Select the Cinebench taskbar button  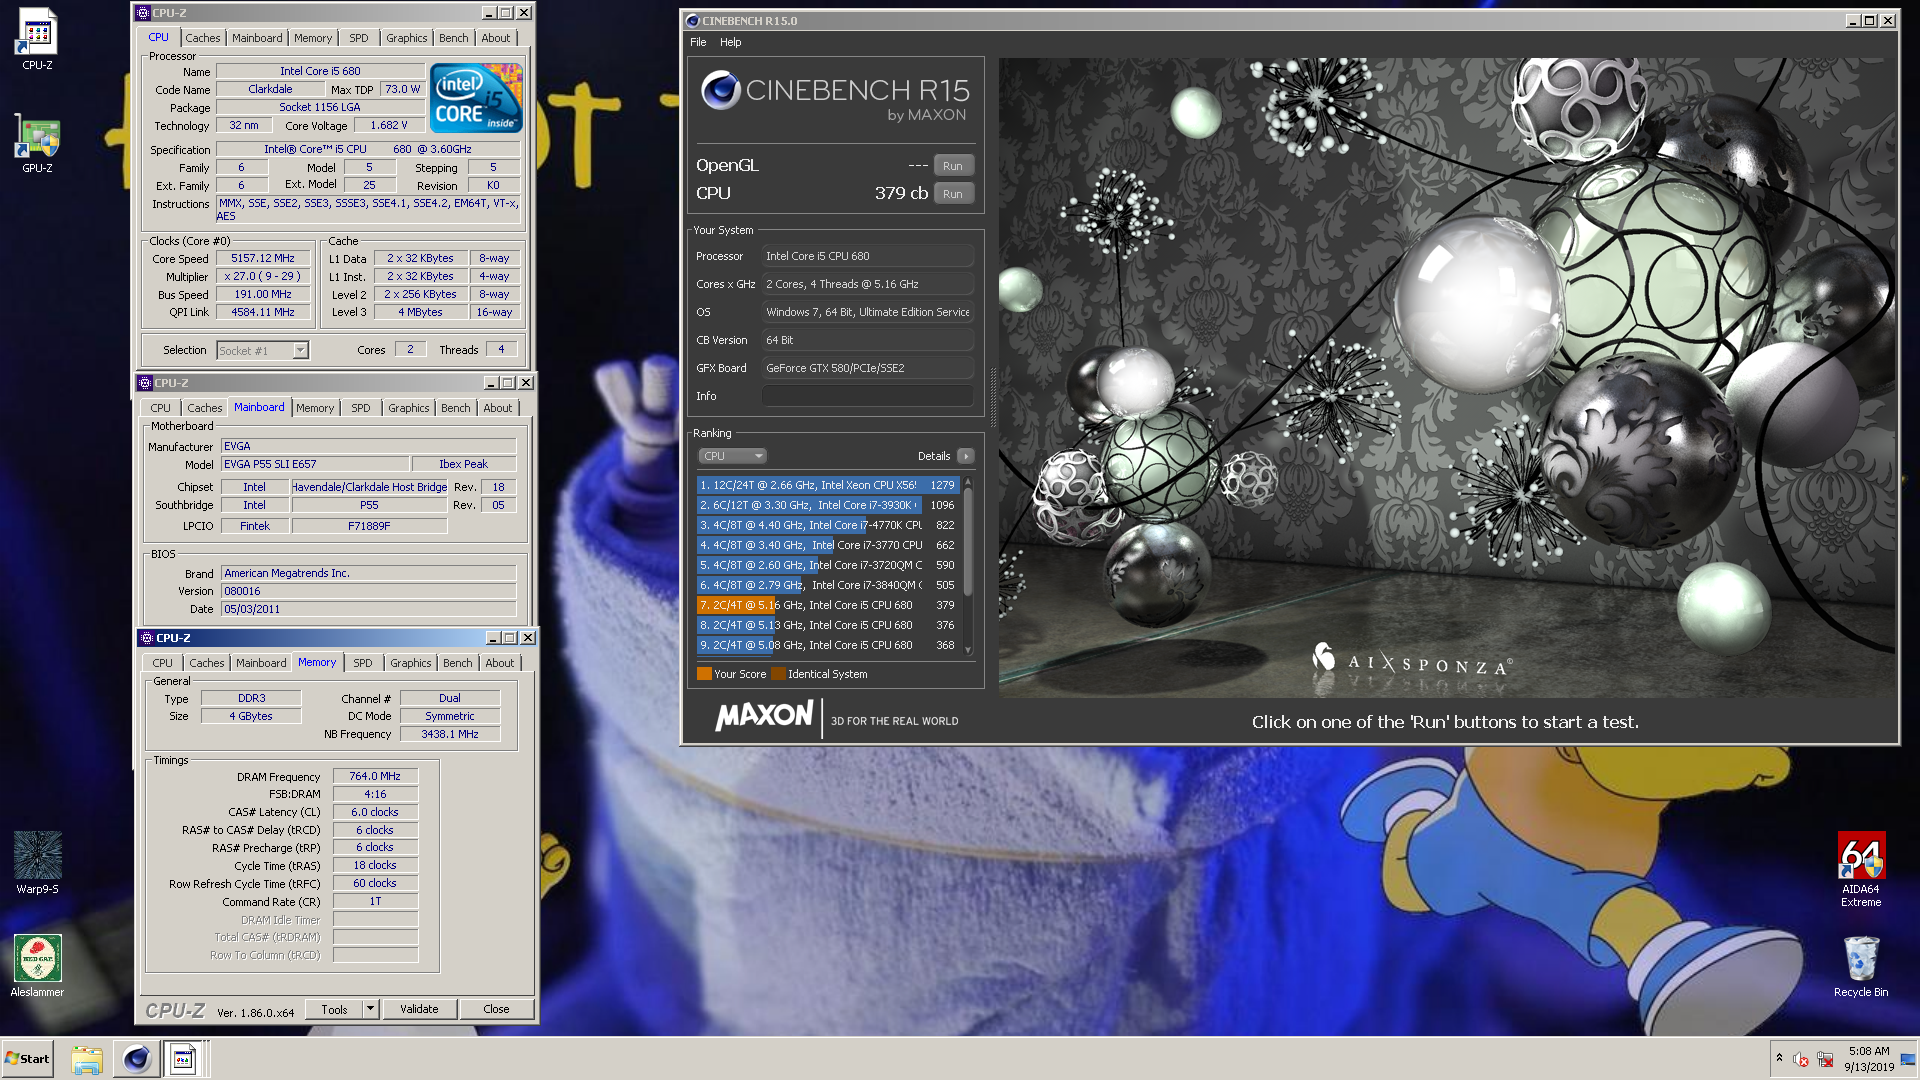[136, 1059]
